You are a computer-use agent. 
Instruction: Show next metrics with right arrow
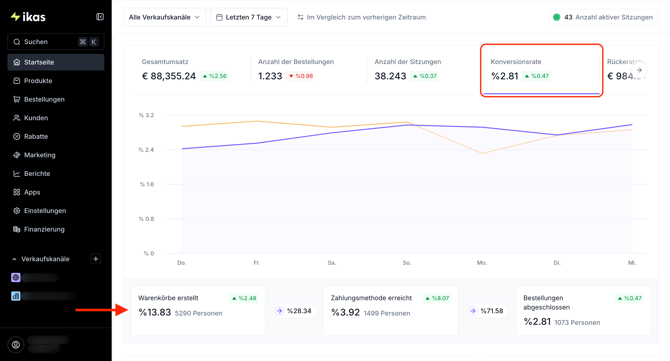(639, 70)
